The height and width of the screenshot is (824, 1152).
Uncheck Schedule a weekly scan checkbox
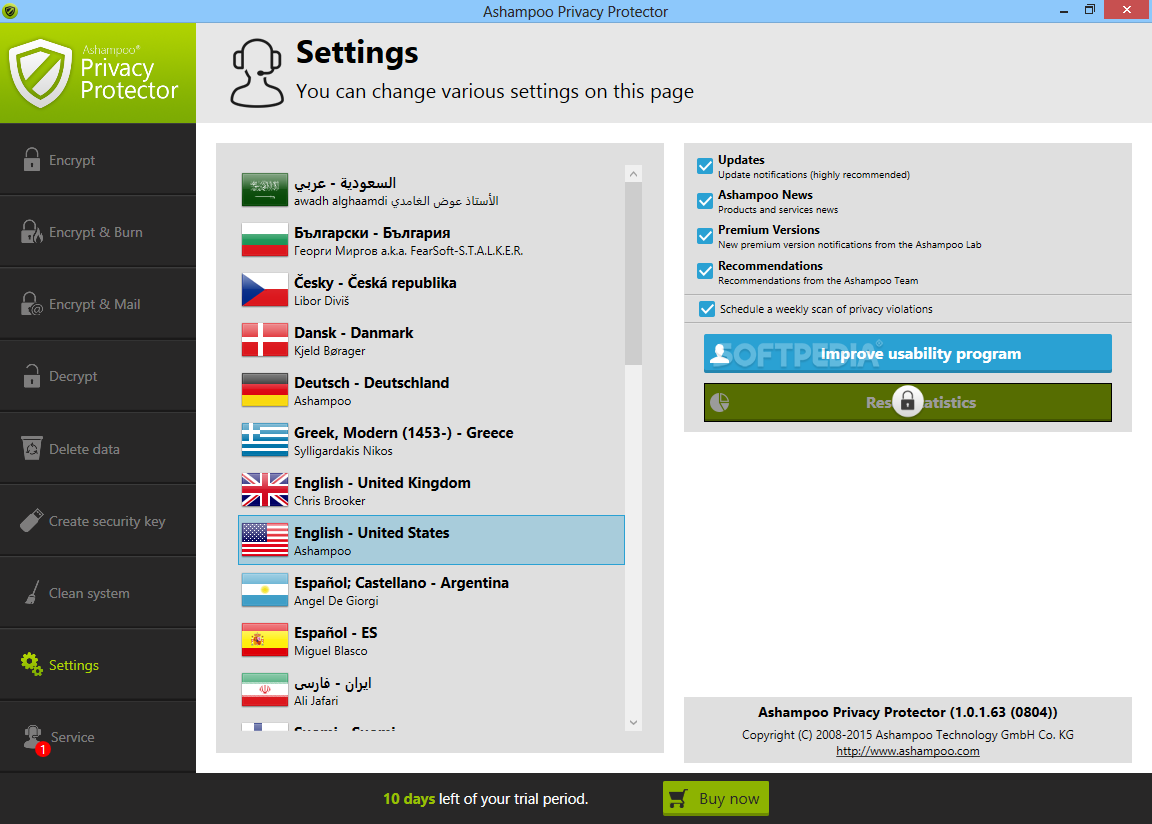point(707,308)
